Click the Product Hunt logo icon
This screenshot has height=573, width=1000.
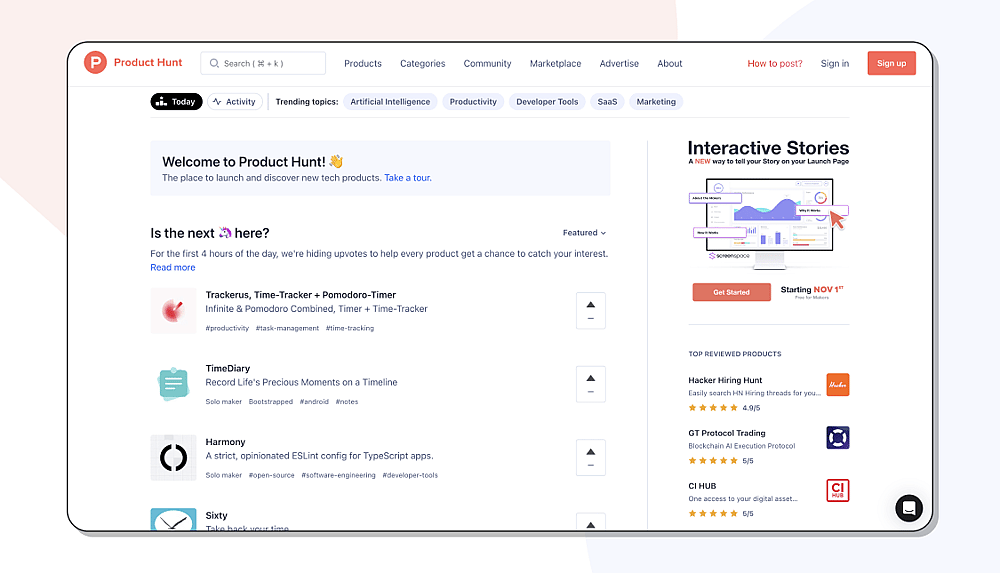click(x=95, y=63)
